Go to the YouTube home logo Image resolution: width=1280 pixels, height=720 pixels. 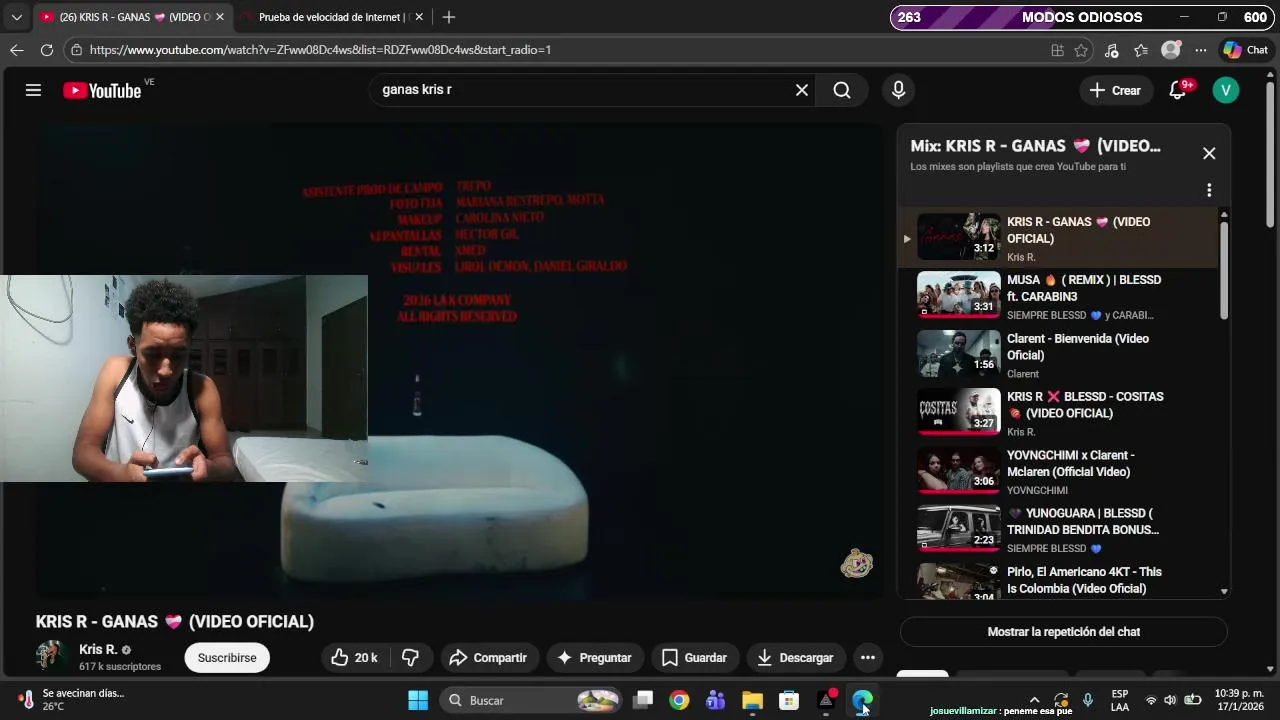pyautogui.click(x=102, y=90)
